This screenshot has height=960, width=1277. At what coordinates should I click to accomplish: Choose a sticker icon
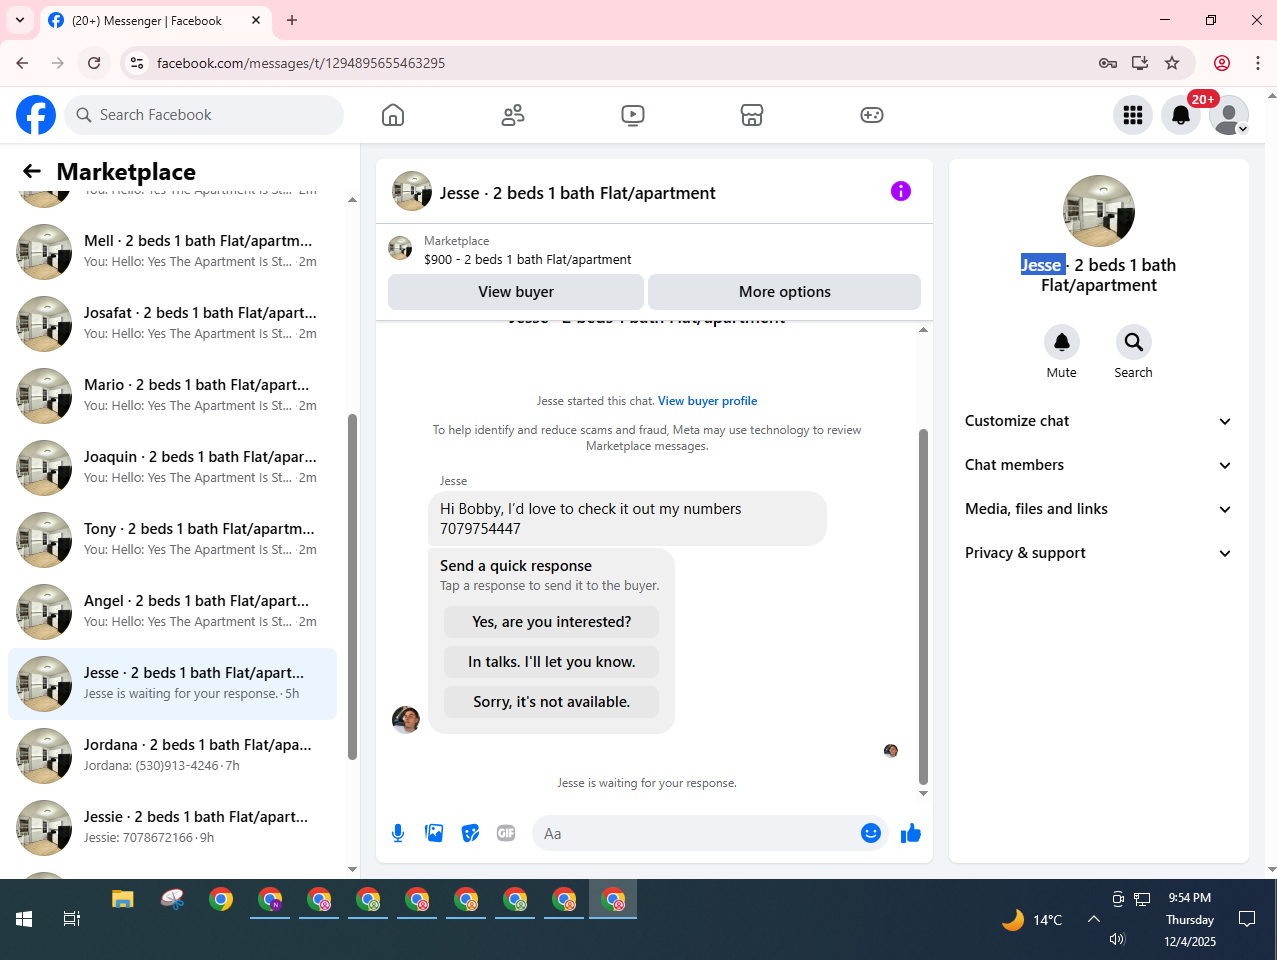point(470,833)
